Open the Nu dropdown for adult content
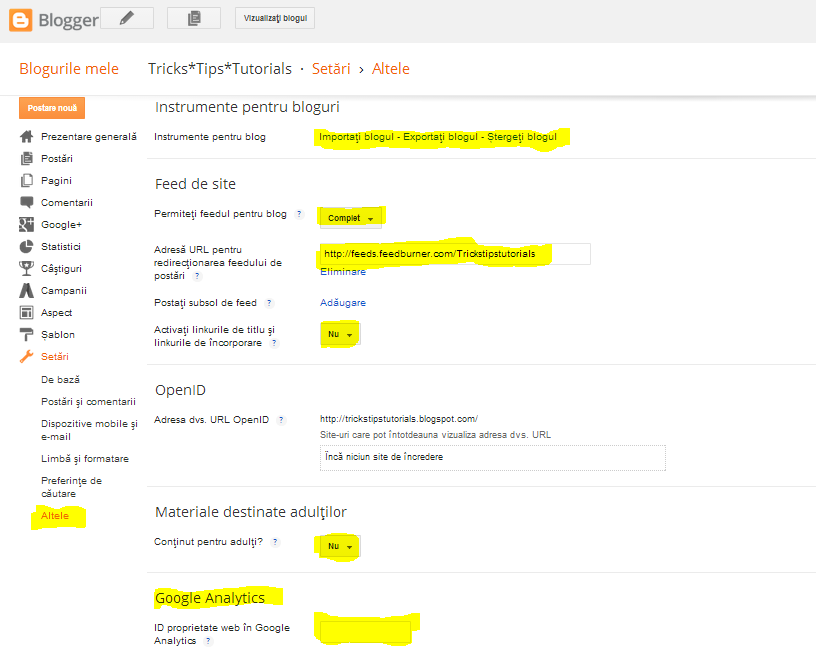816x660 pixels. coord(340,547)
